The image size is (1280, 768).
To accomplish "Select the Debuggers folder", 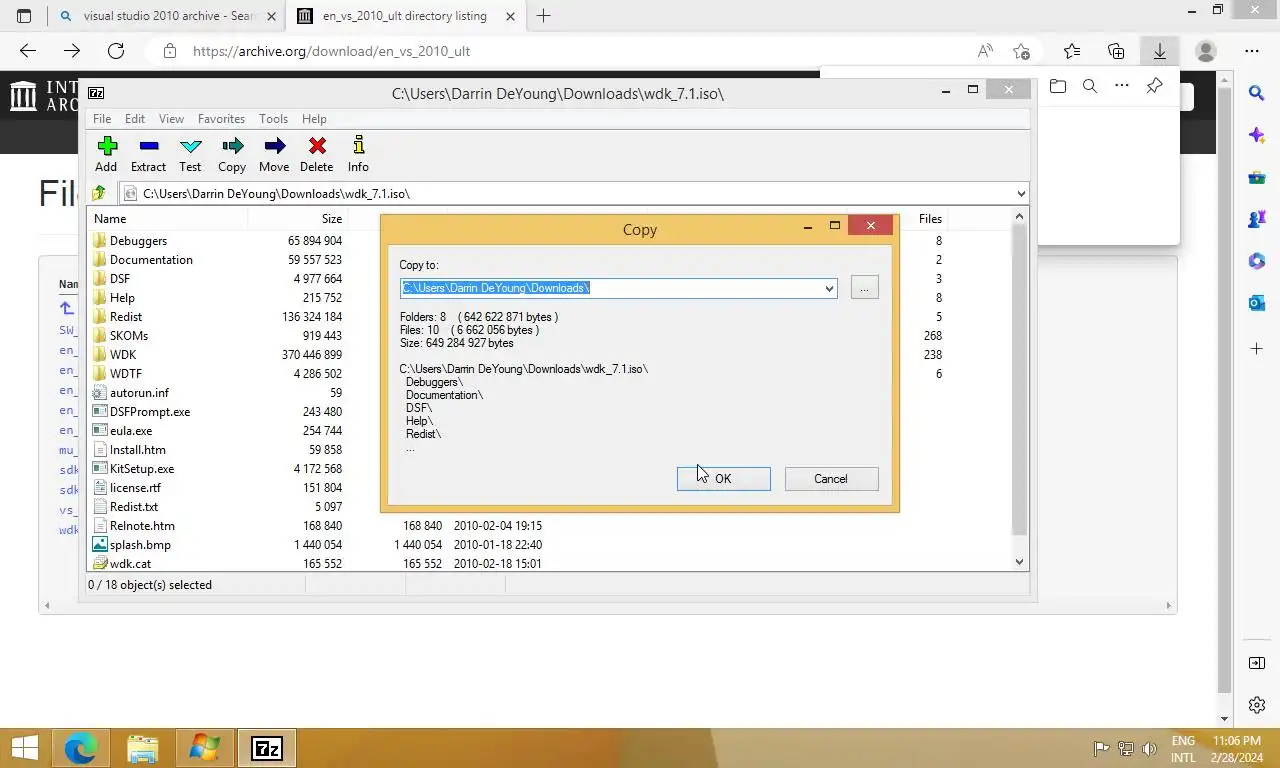I will pyautogui.click(x=138, y=241).
